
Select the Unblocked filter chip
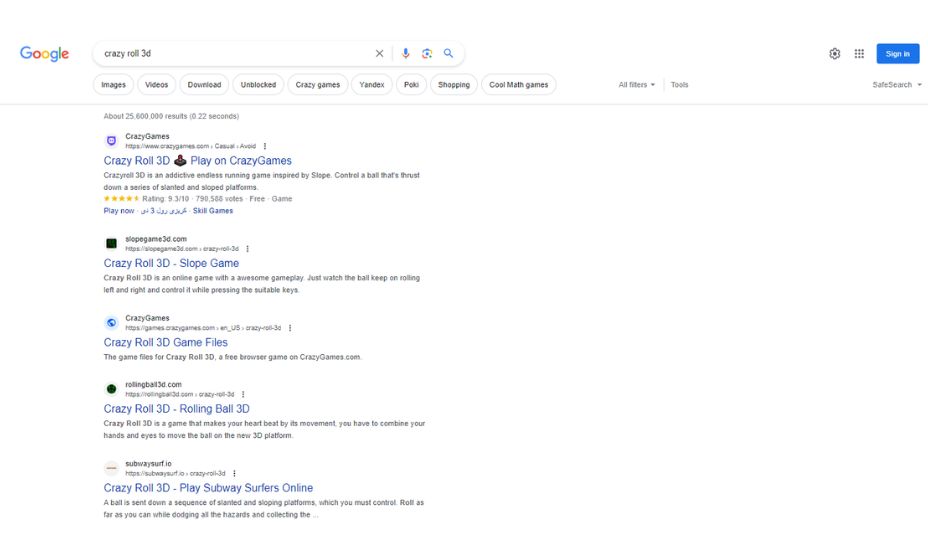pyautogui.click(x=258, y=85)
